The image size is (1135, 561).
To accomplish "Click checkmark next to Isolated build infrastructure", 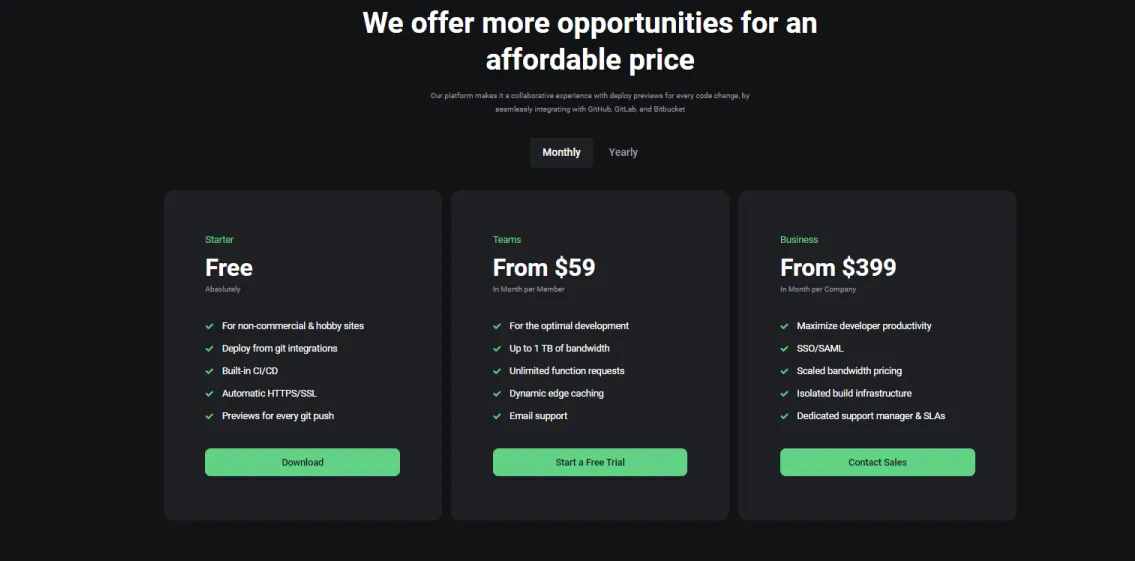I will click(785, 394).
